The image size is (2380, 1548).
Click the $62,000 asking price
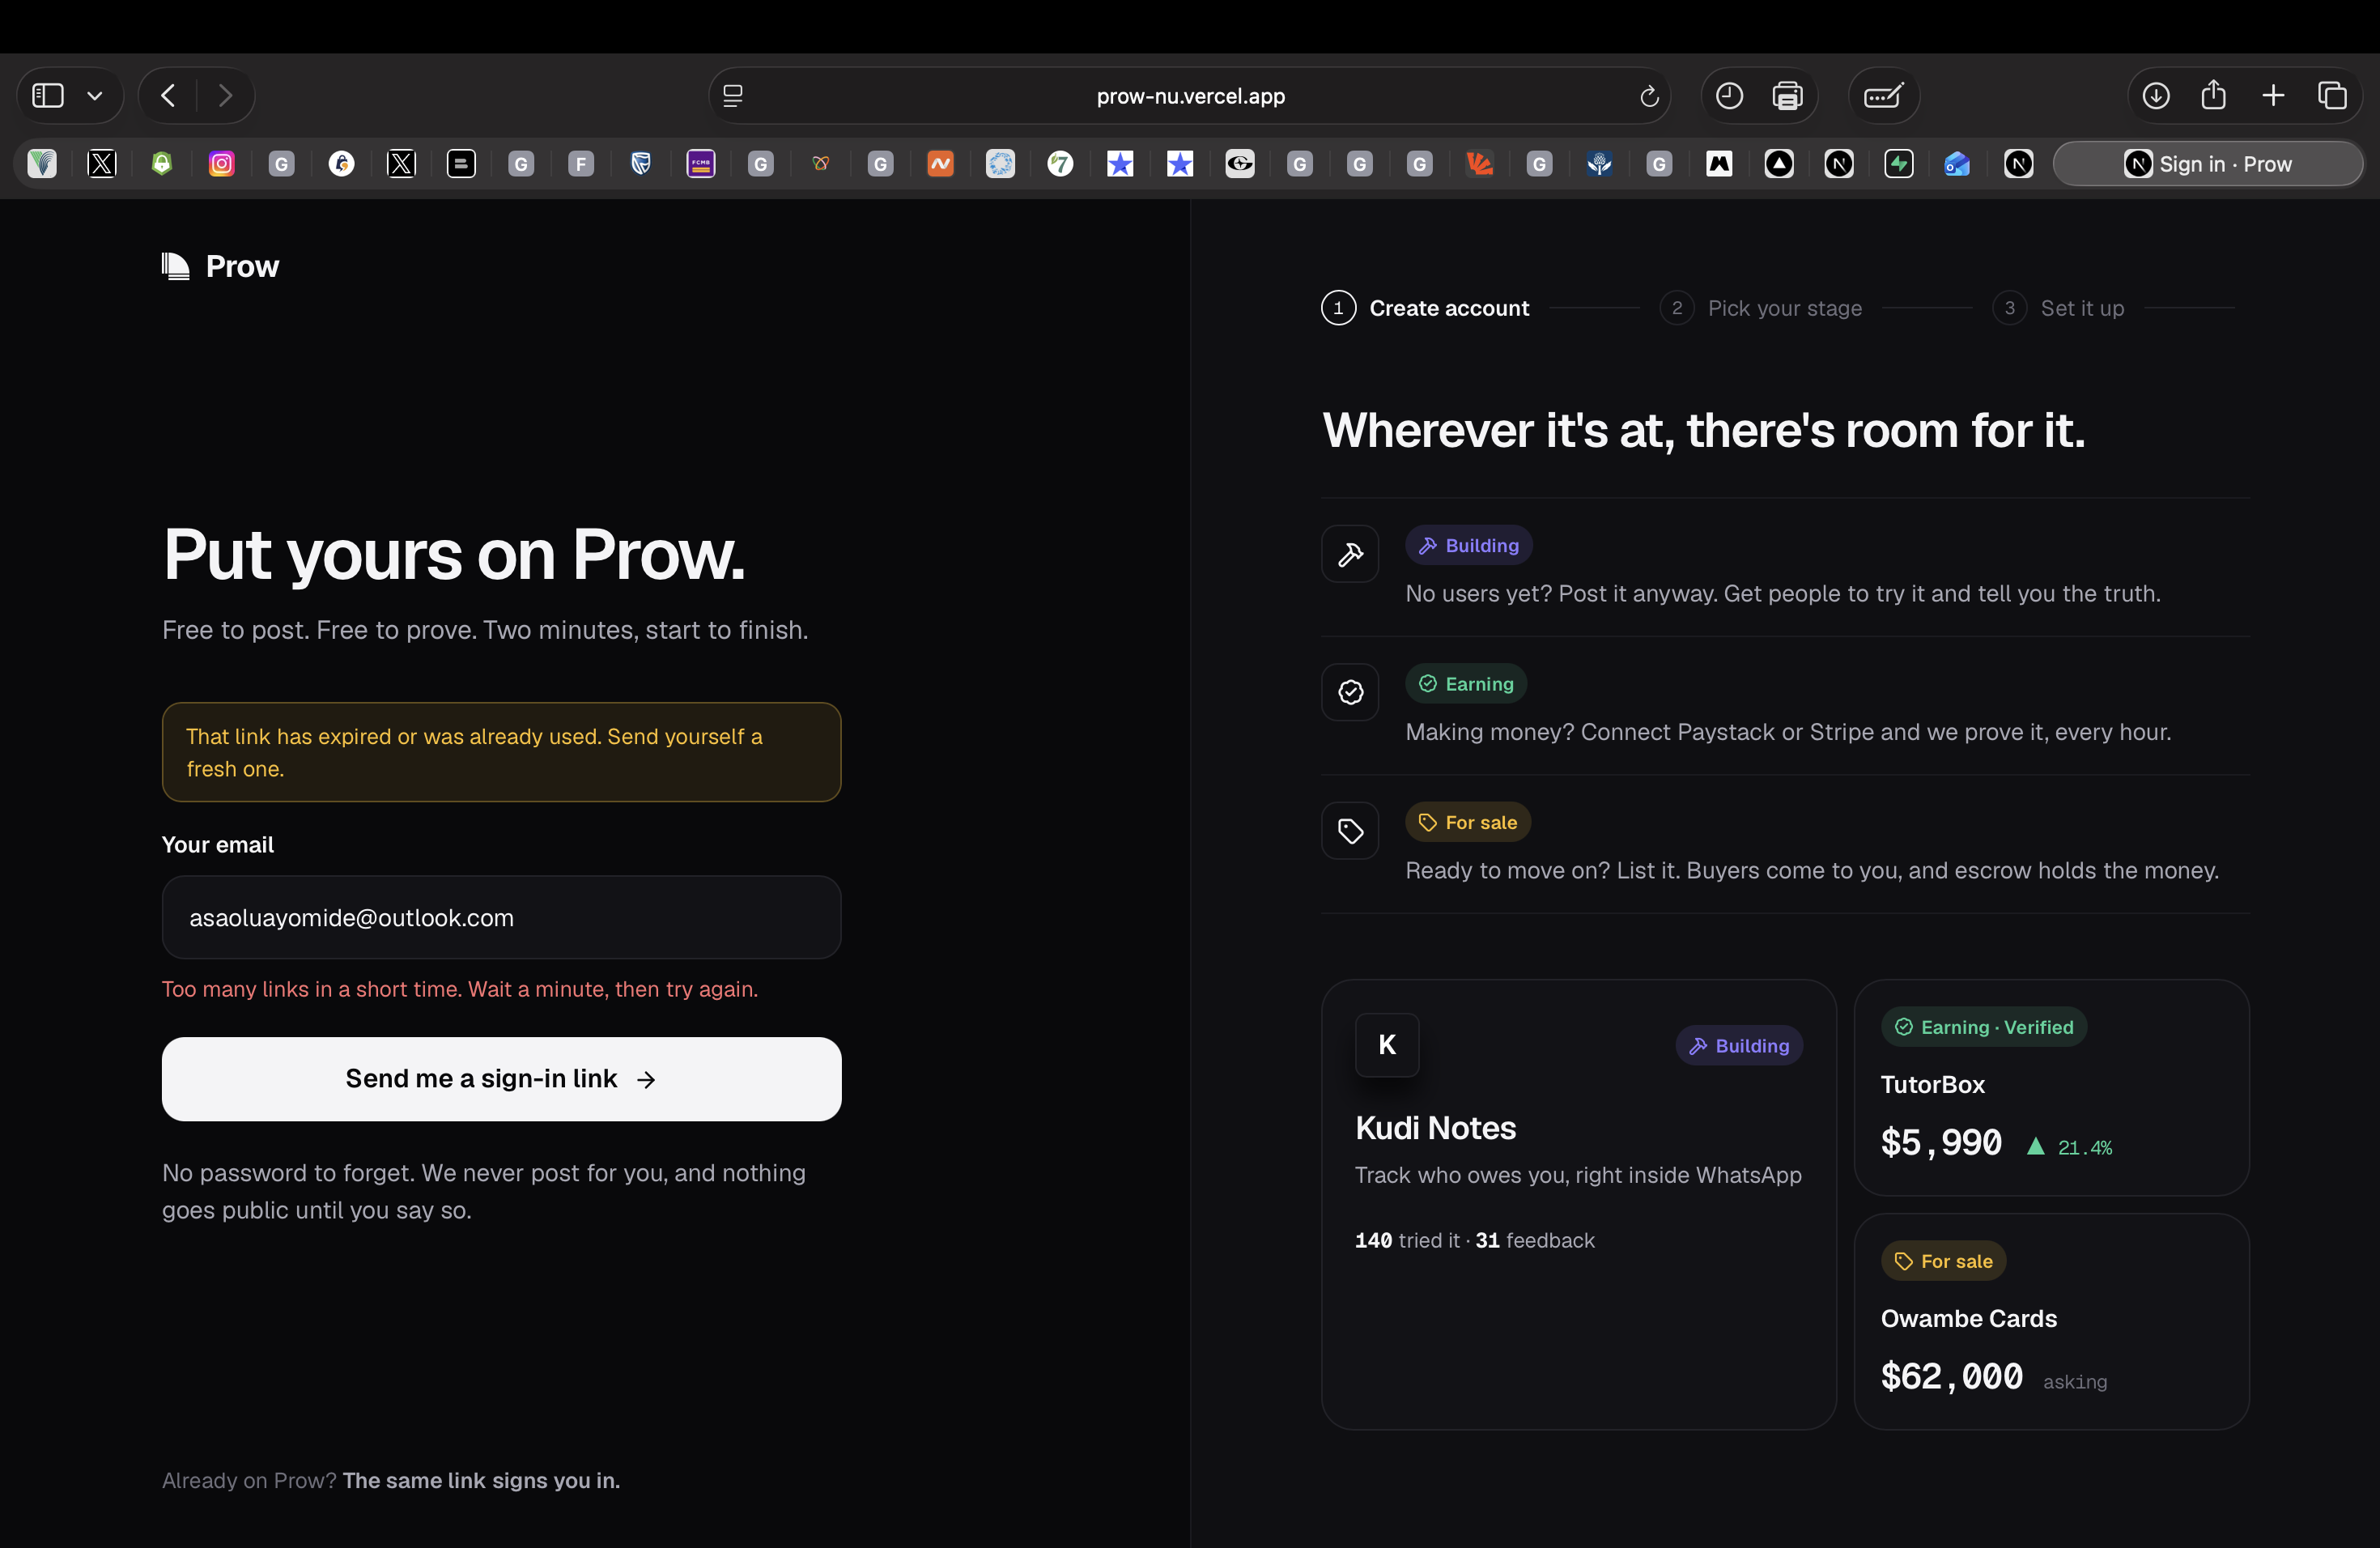(x=1952, y=1377)
